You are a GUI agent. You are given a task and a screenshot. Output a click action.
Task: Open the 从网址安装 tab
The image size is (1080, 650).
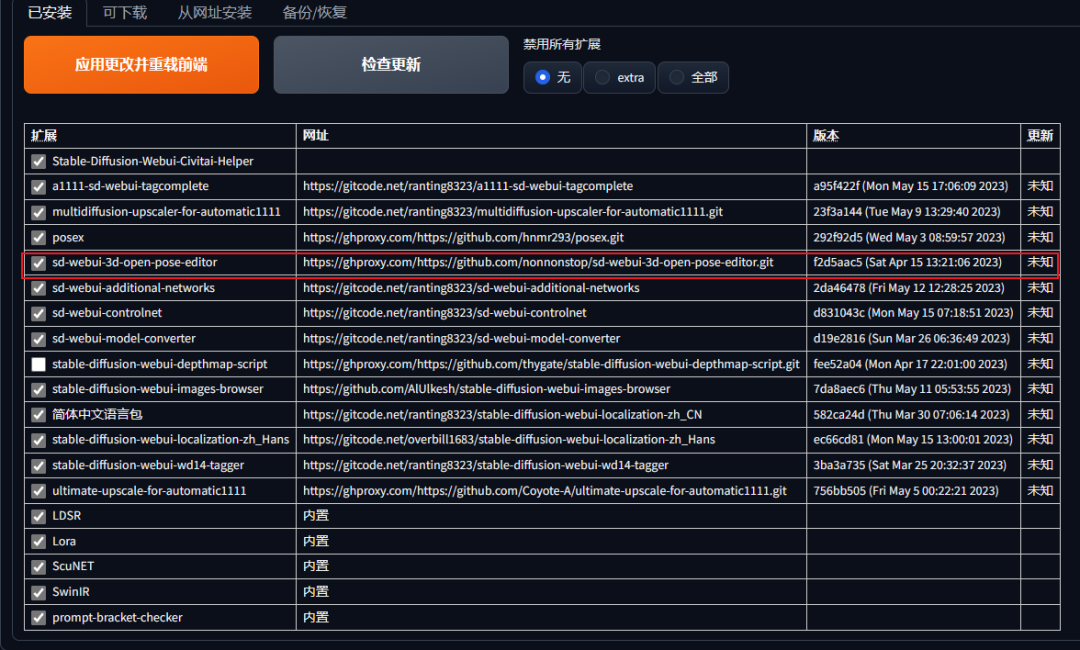click(x=214, y=12)
